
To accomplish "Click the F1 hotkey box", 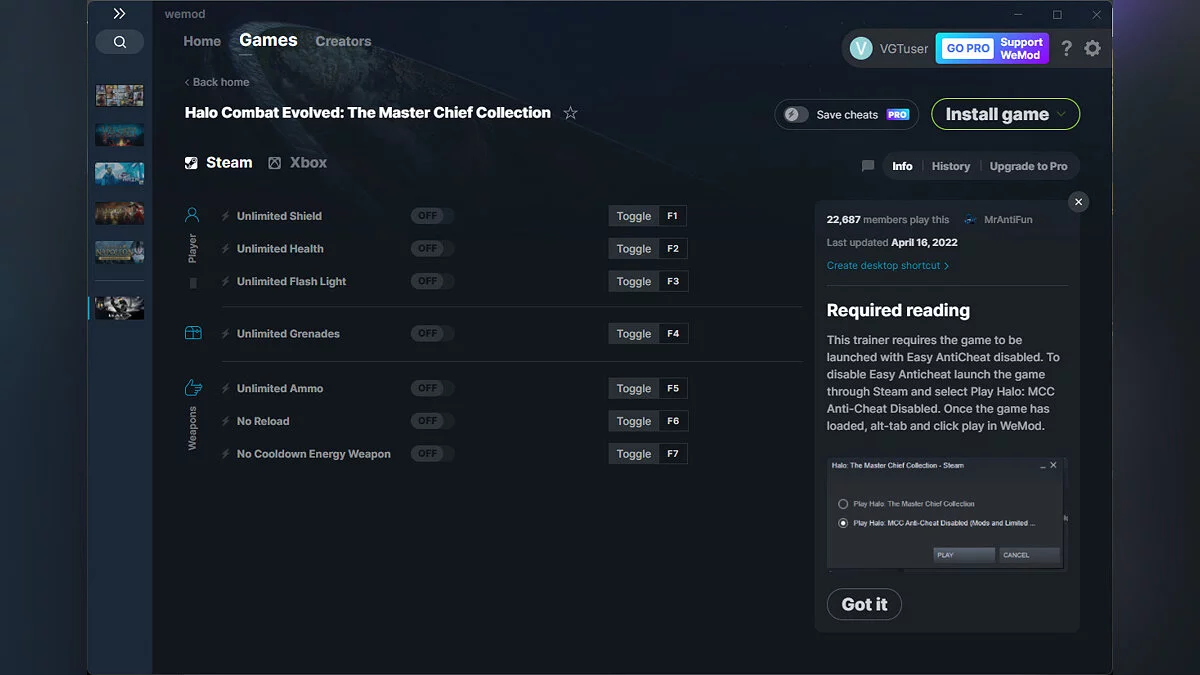I will (673, 216).
